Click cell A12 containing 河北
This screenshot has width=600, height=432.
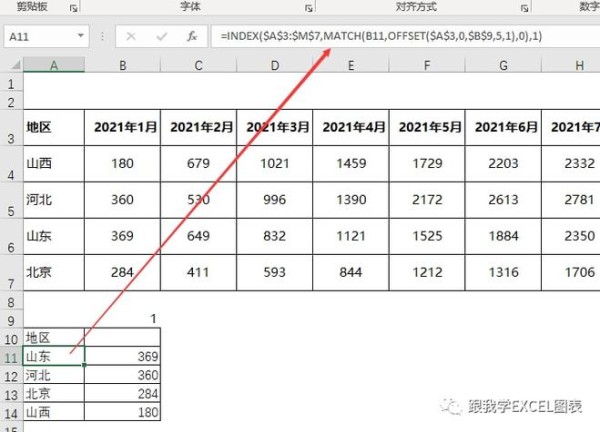point(54,374)
